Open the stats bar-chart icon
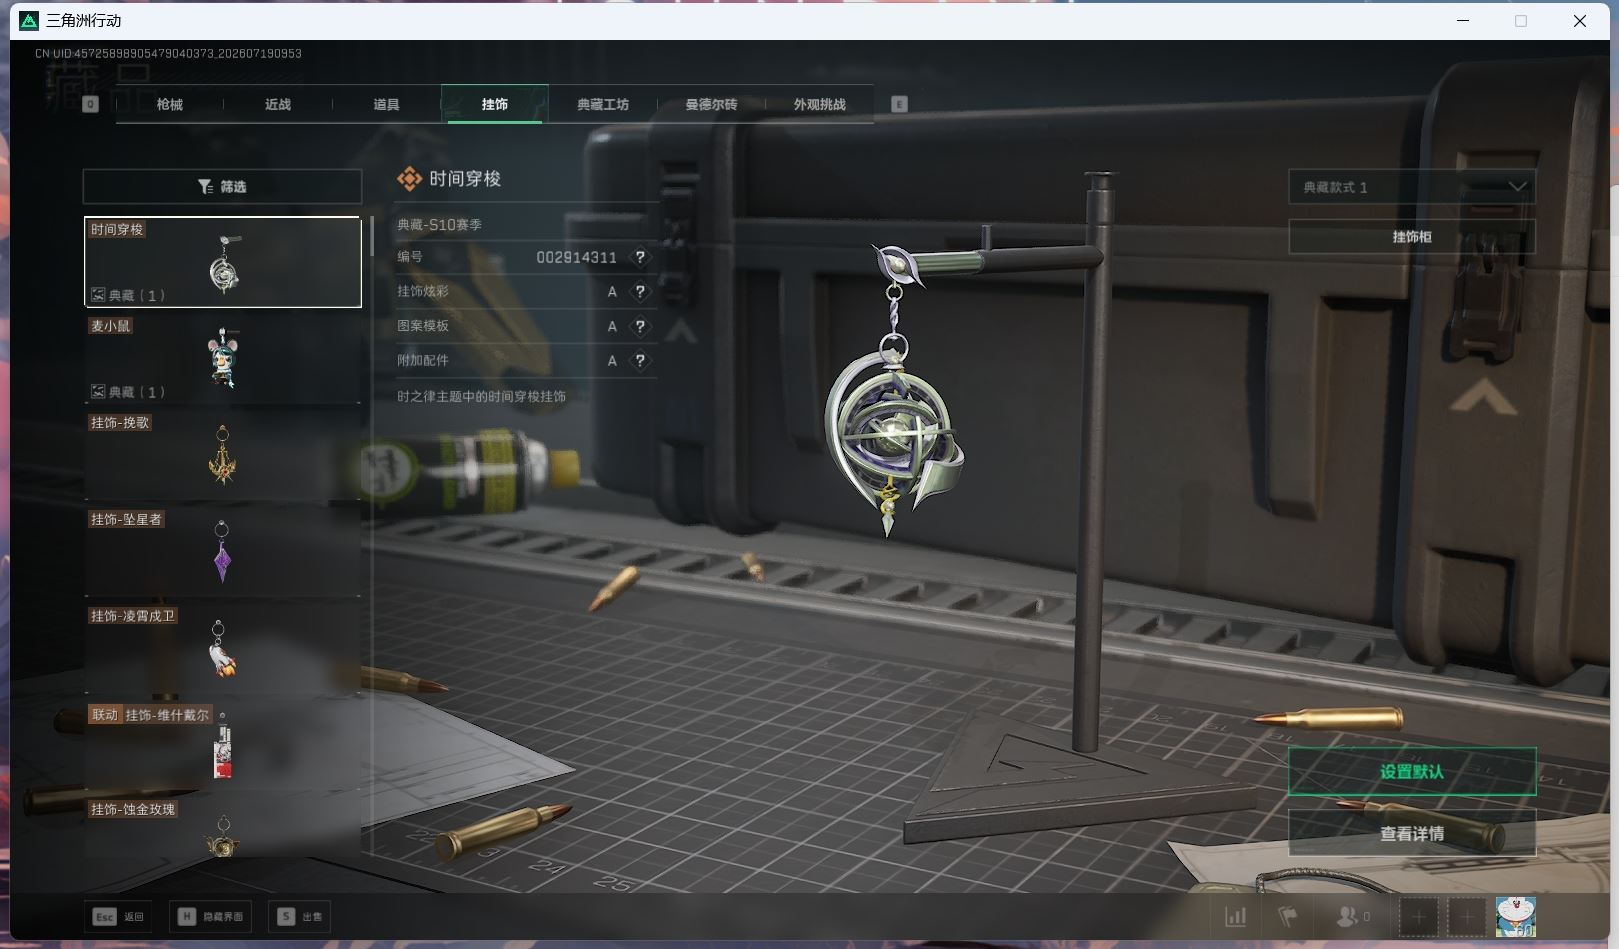This screenshot has width=1619, height=949. 1236,916
